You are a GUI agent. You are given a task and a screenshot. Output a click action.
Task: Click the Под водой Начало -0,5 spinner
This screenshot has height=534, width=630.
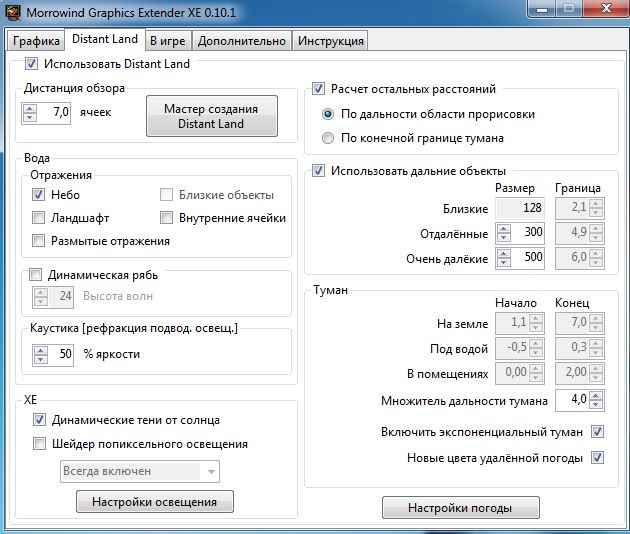[x=520, y=348]
